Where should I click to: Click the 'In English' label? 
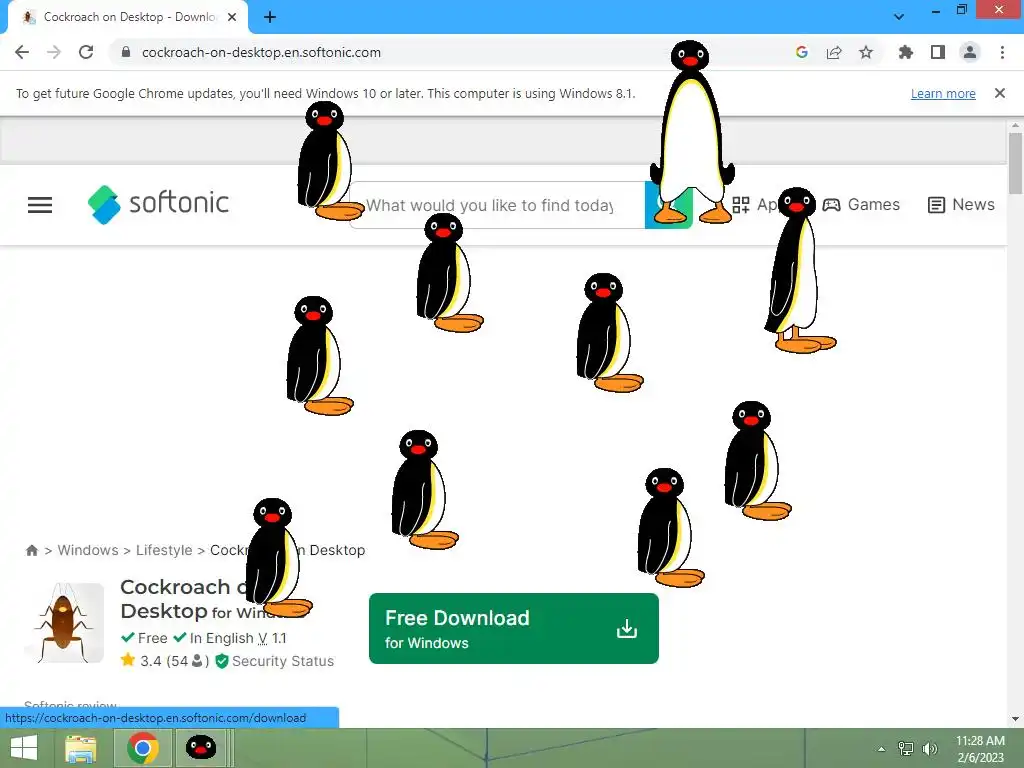(x=221, y=638)
